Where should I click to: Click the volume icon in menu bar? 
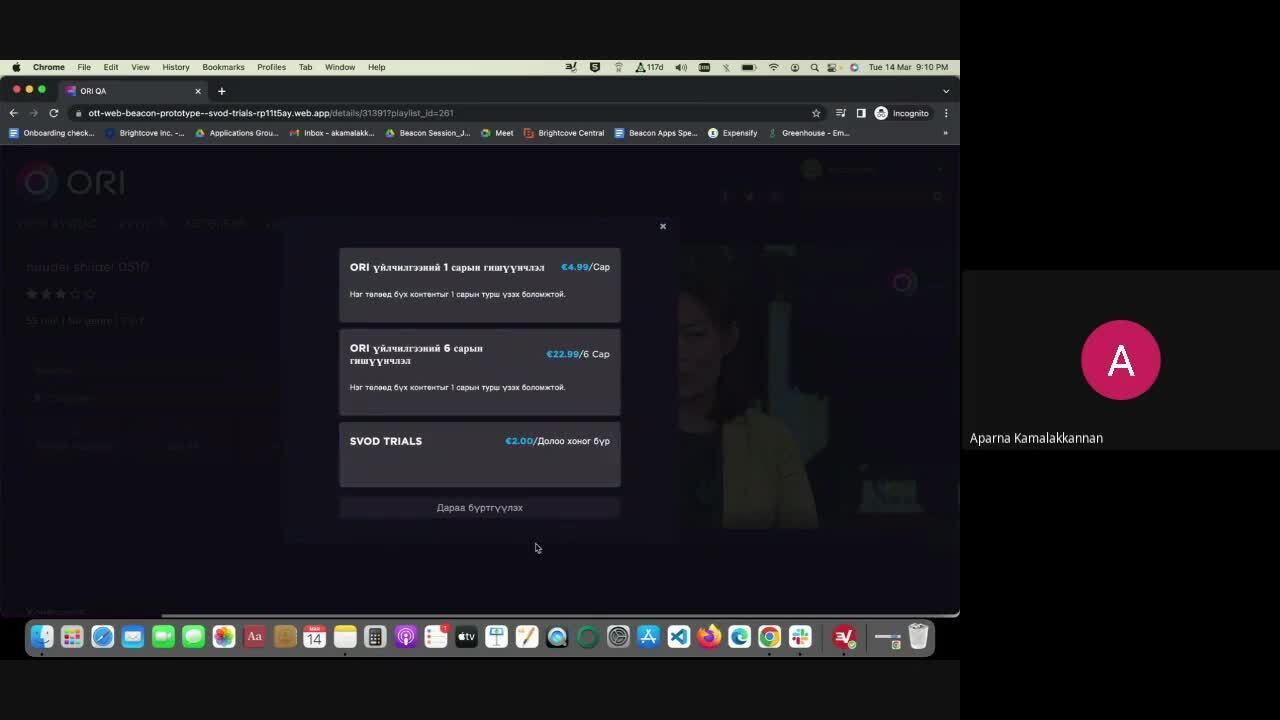pyautogui.click(x=681, y=67)
